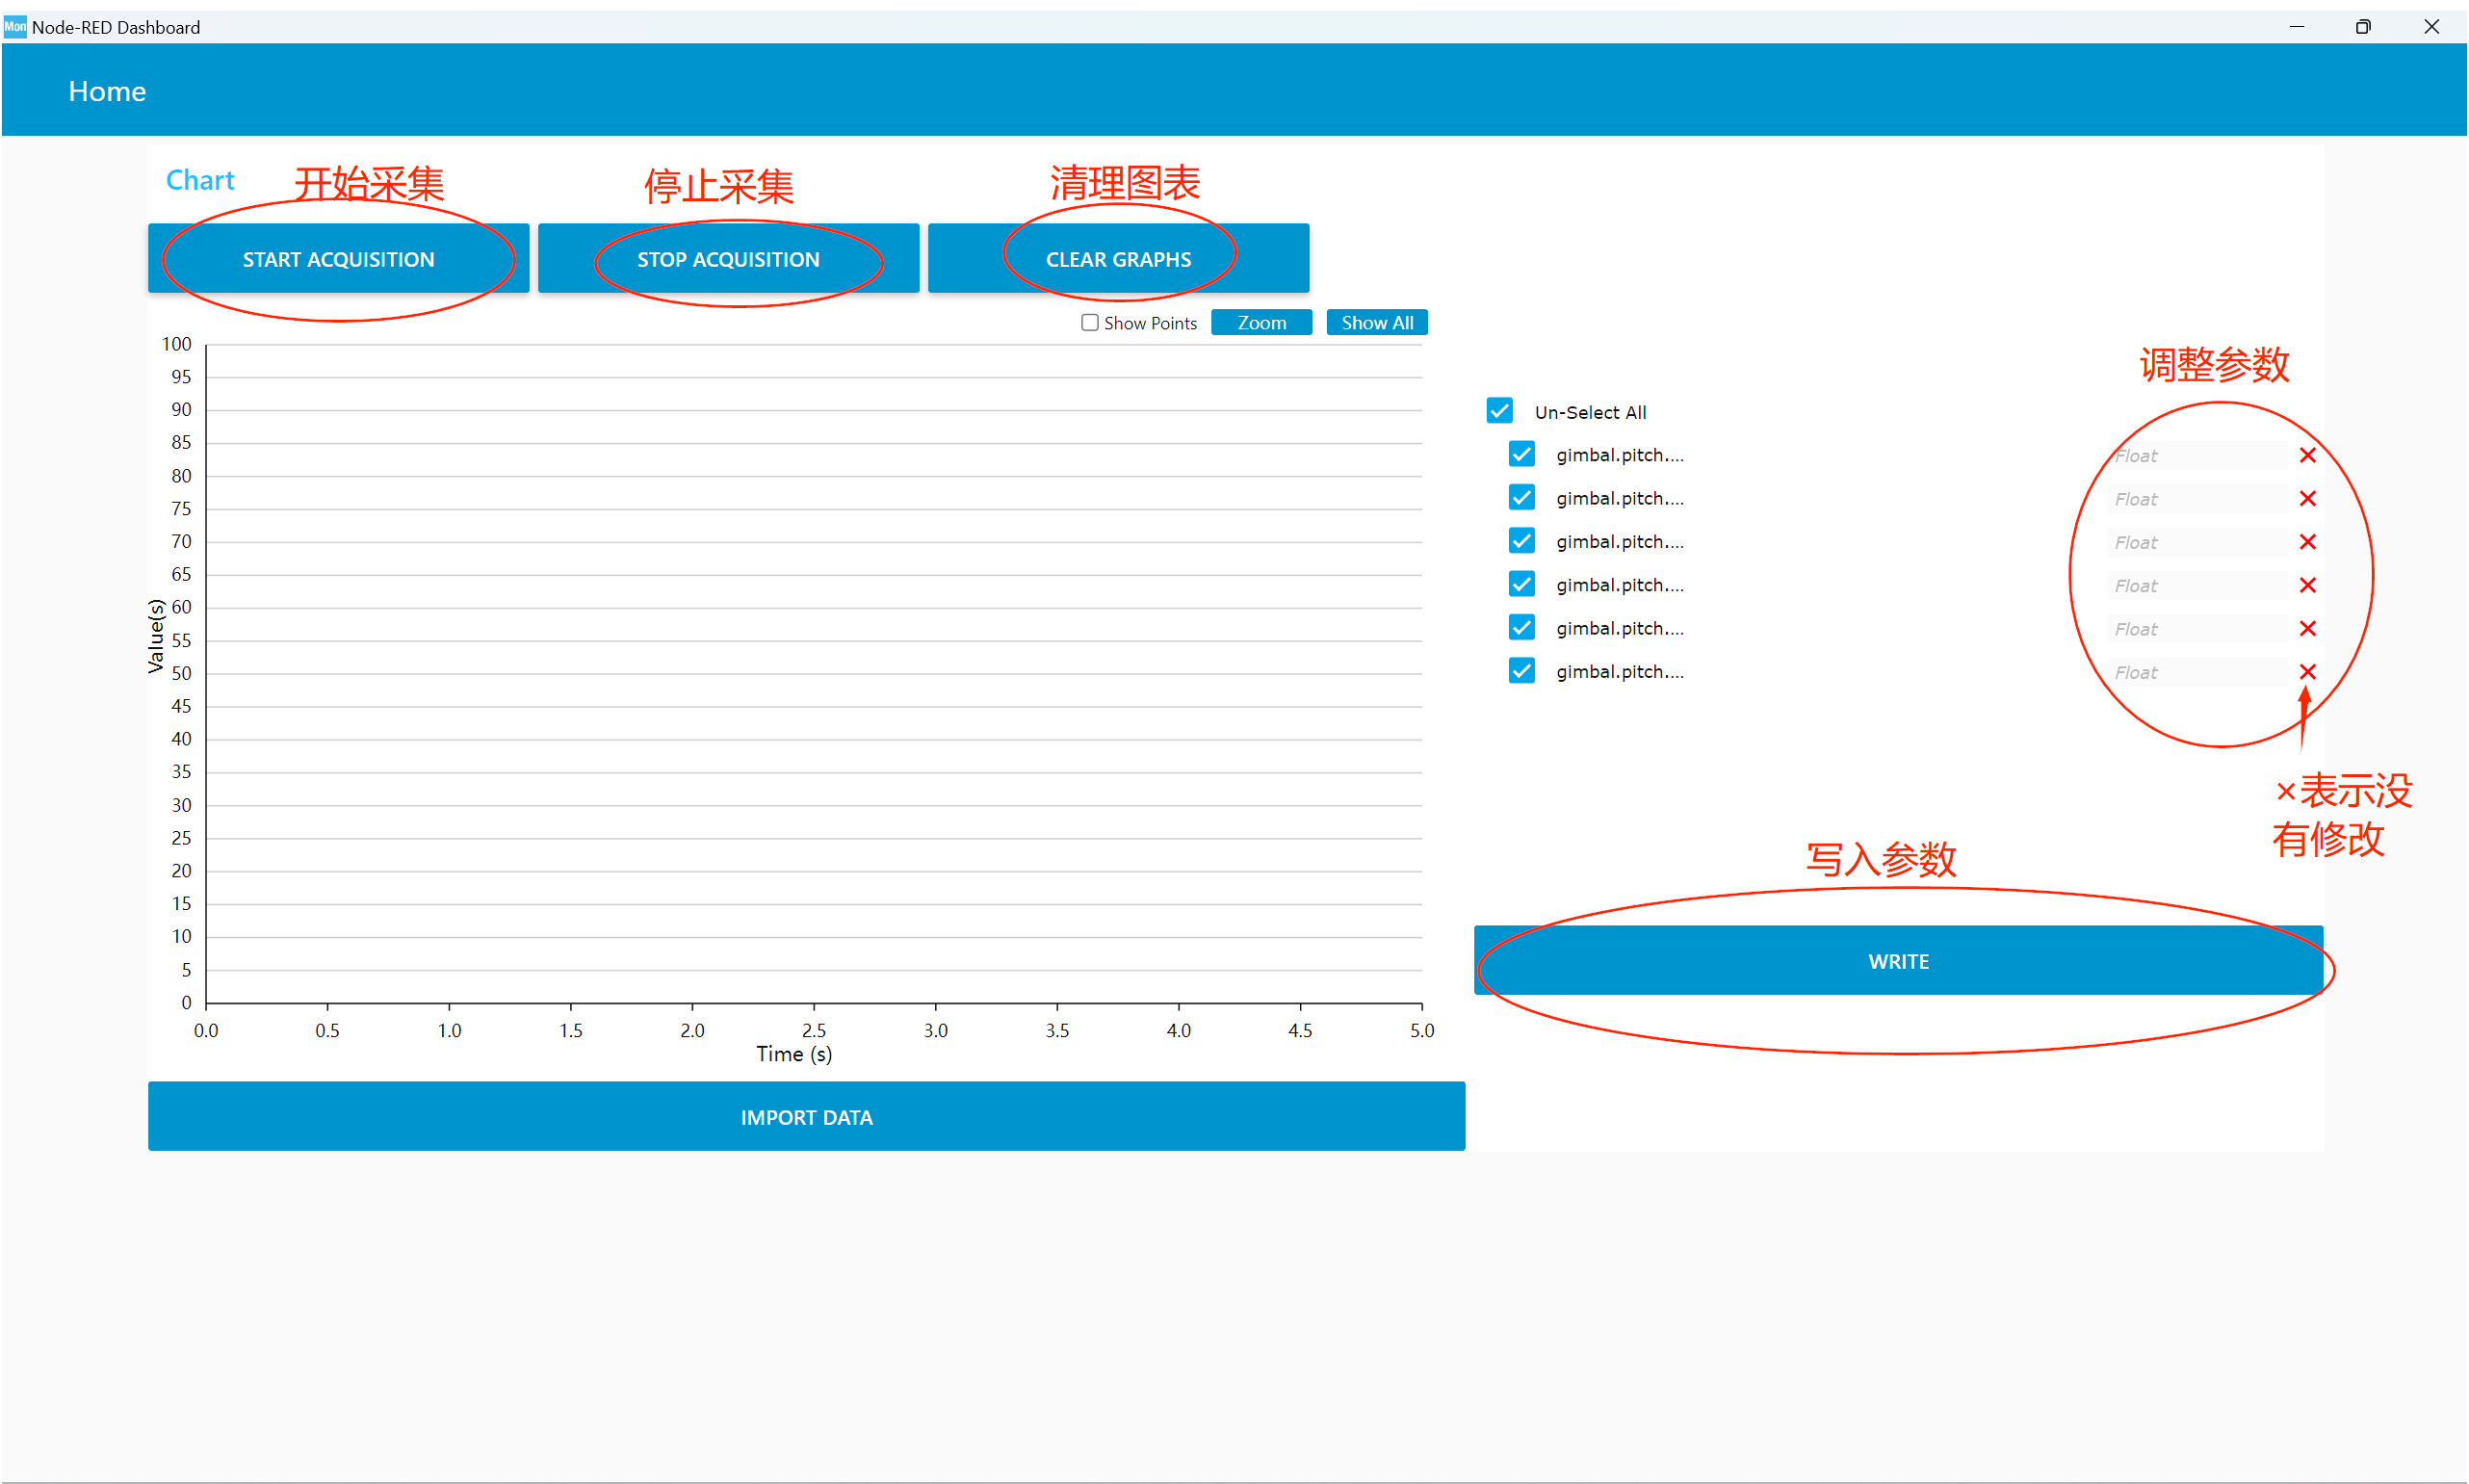The width and height of the screenshot is (2469, 1484).
Task: Click the X icon next to the first Float field
Action: (x=2308, y=455)
